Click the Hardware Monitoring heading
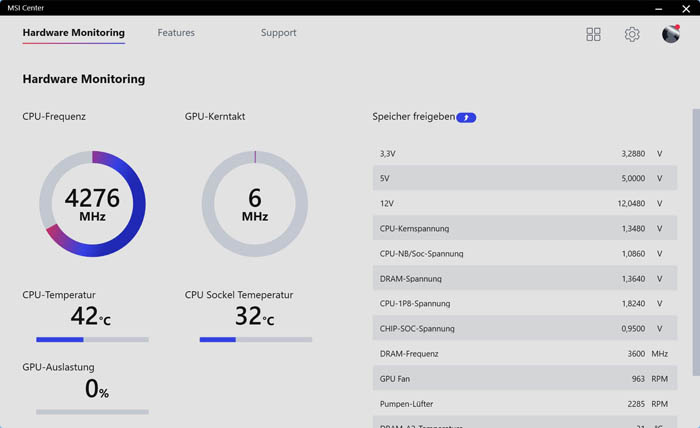Image resolution: width=700 pixels, height=428 pixels. coord(84,79)
